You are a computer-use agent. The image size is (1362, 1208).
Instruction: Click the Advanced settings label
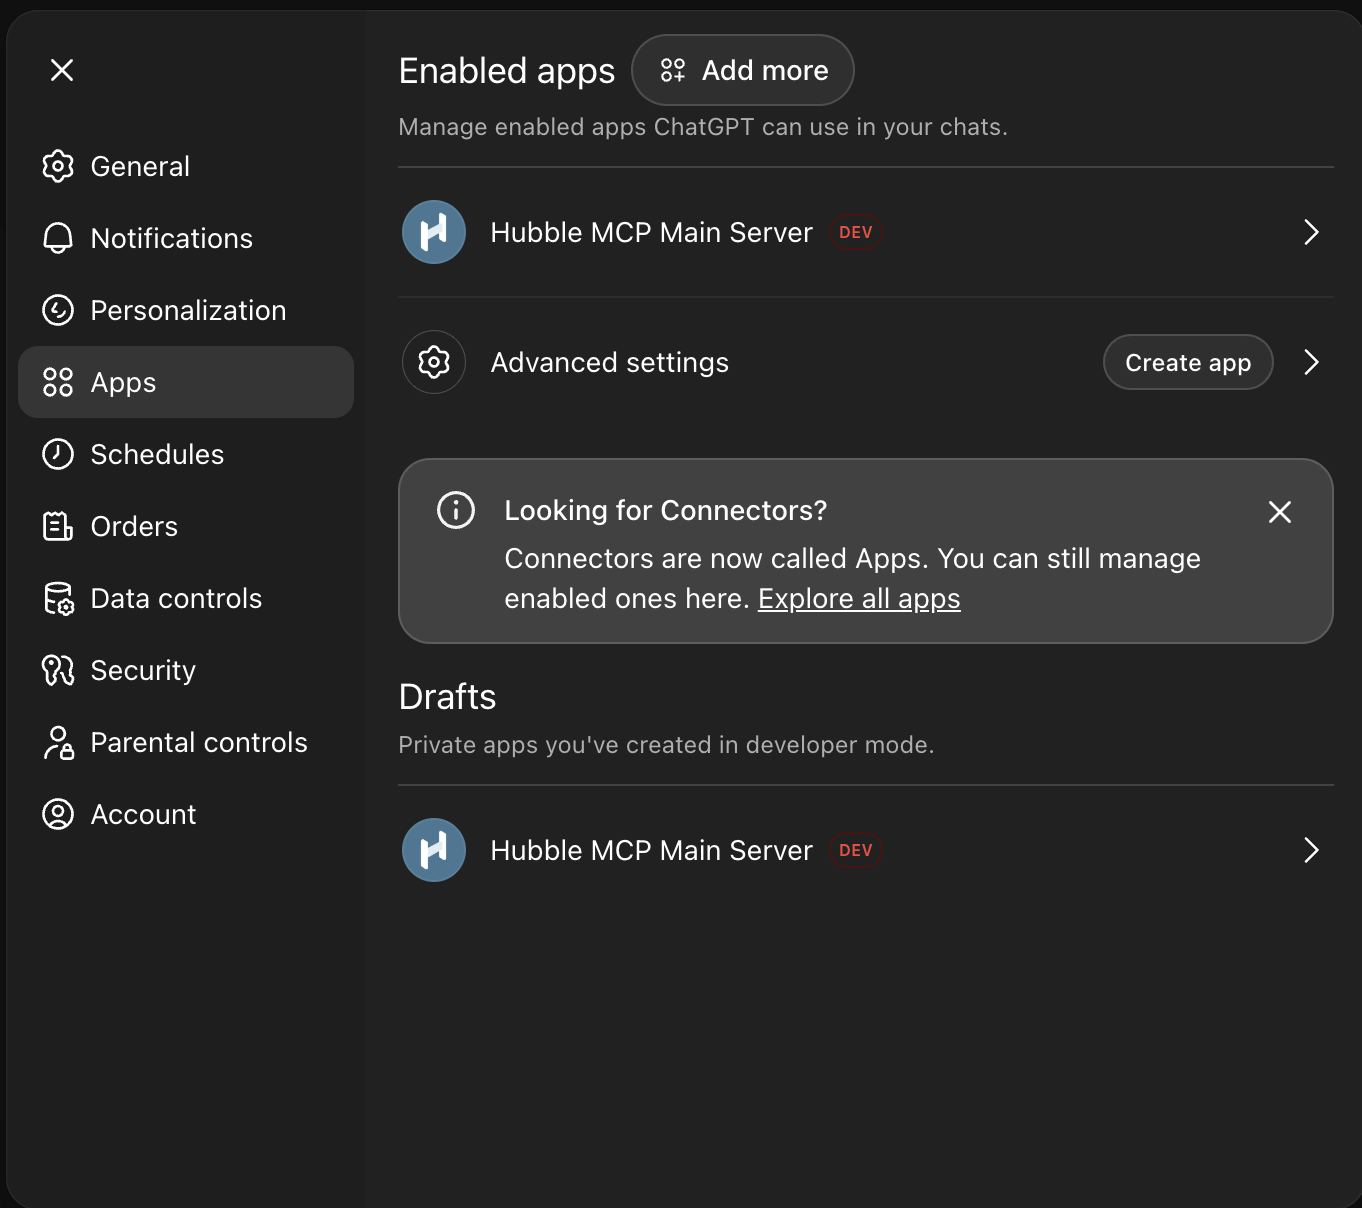610,362
